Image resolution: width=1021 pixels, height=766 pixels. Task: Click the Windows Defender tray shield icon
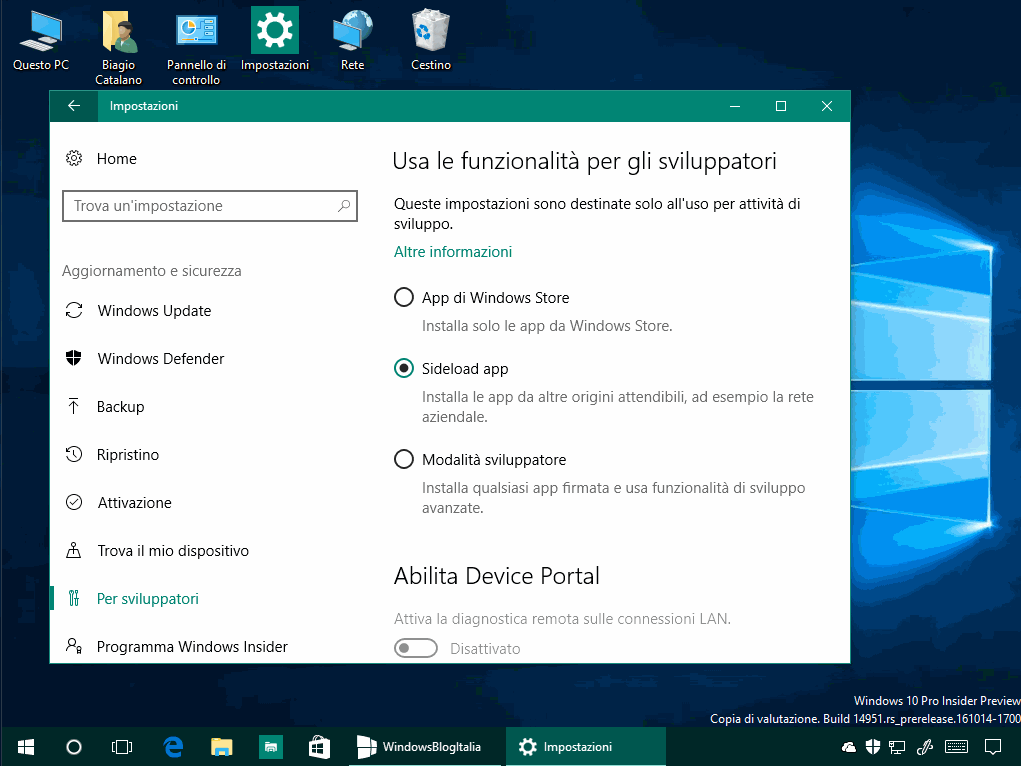coord(873,746)
